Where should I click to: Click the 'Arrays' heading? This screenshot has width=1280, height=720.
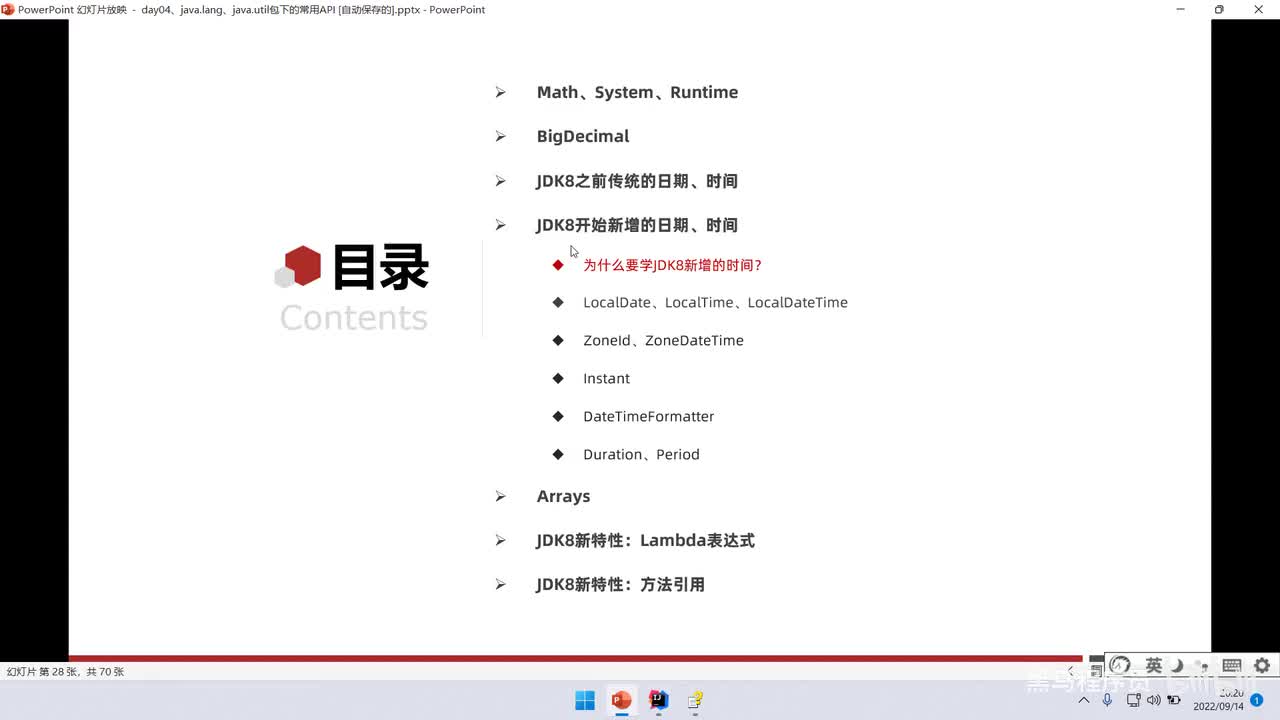pyautogui.click(x=563, y=496)
